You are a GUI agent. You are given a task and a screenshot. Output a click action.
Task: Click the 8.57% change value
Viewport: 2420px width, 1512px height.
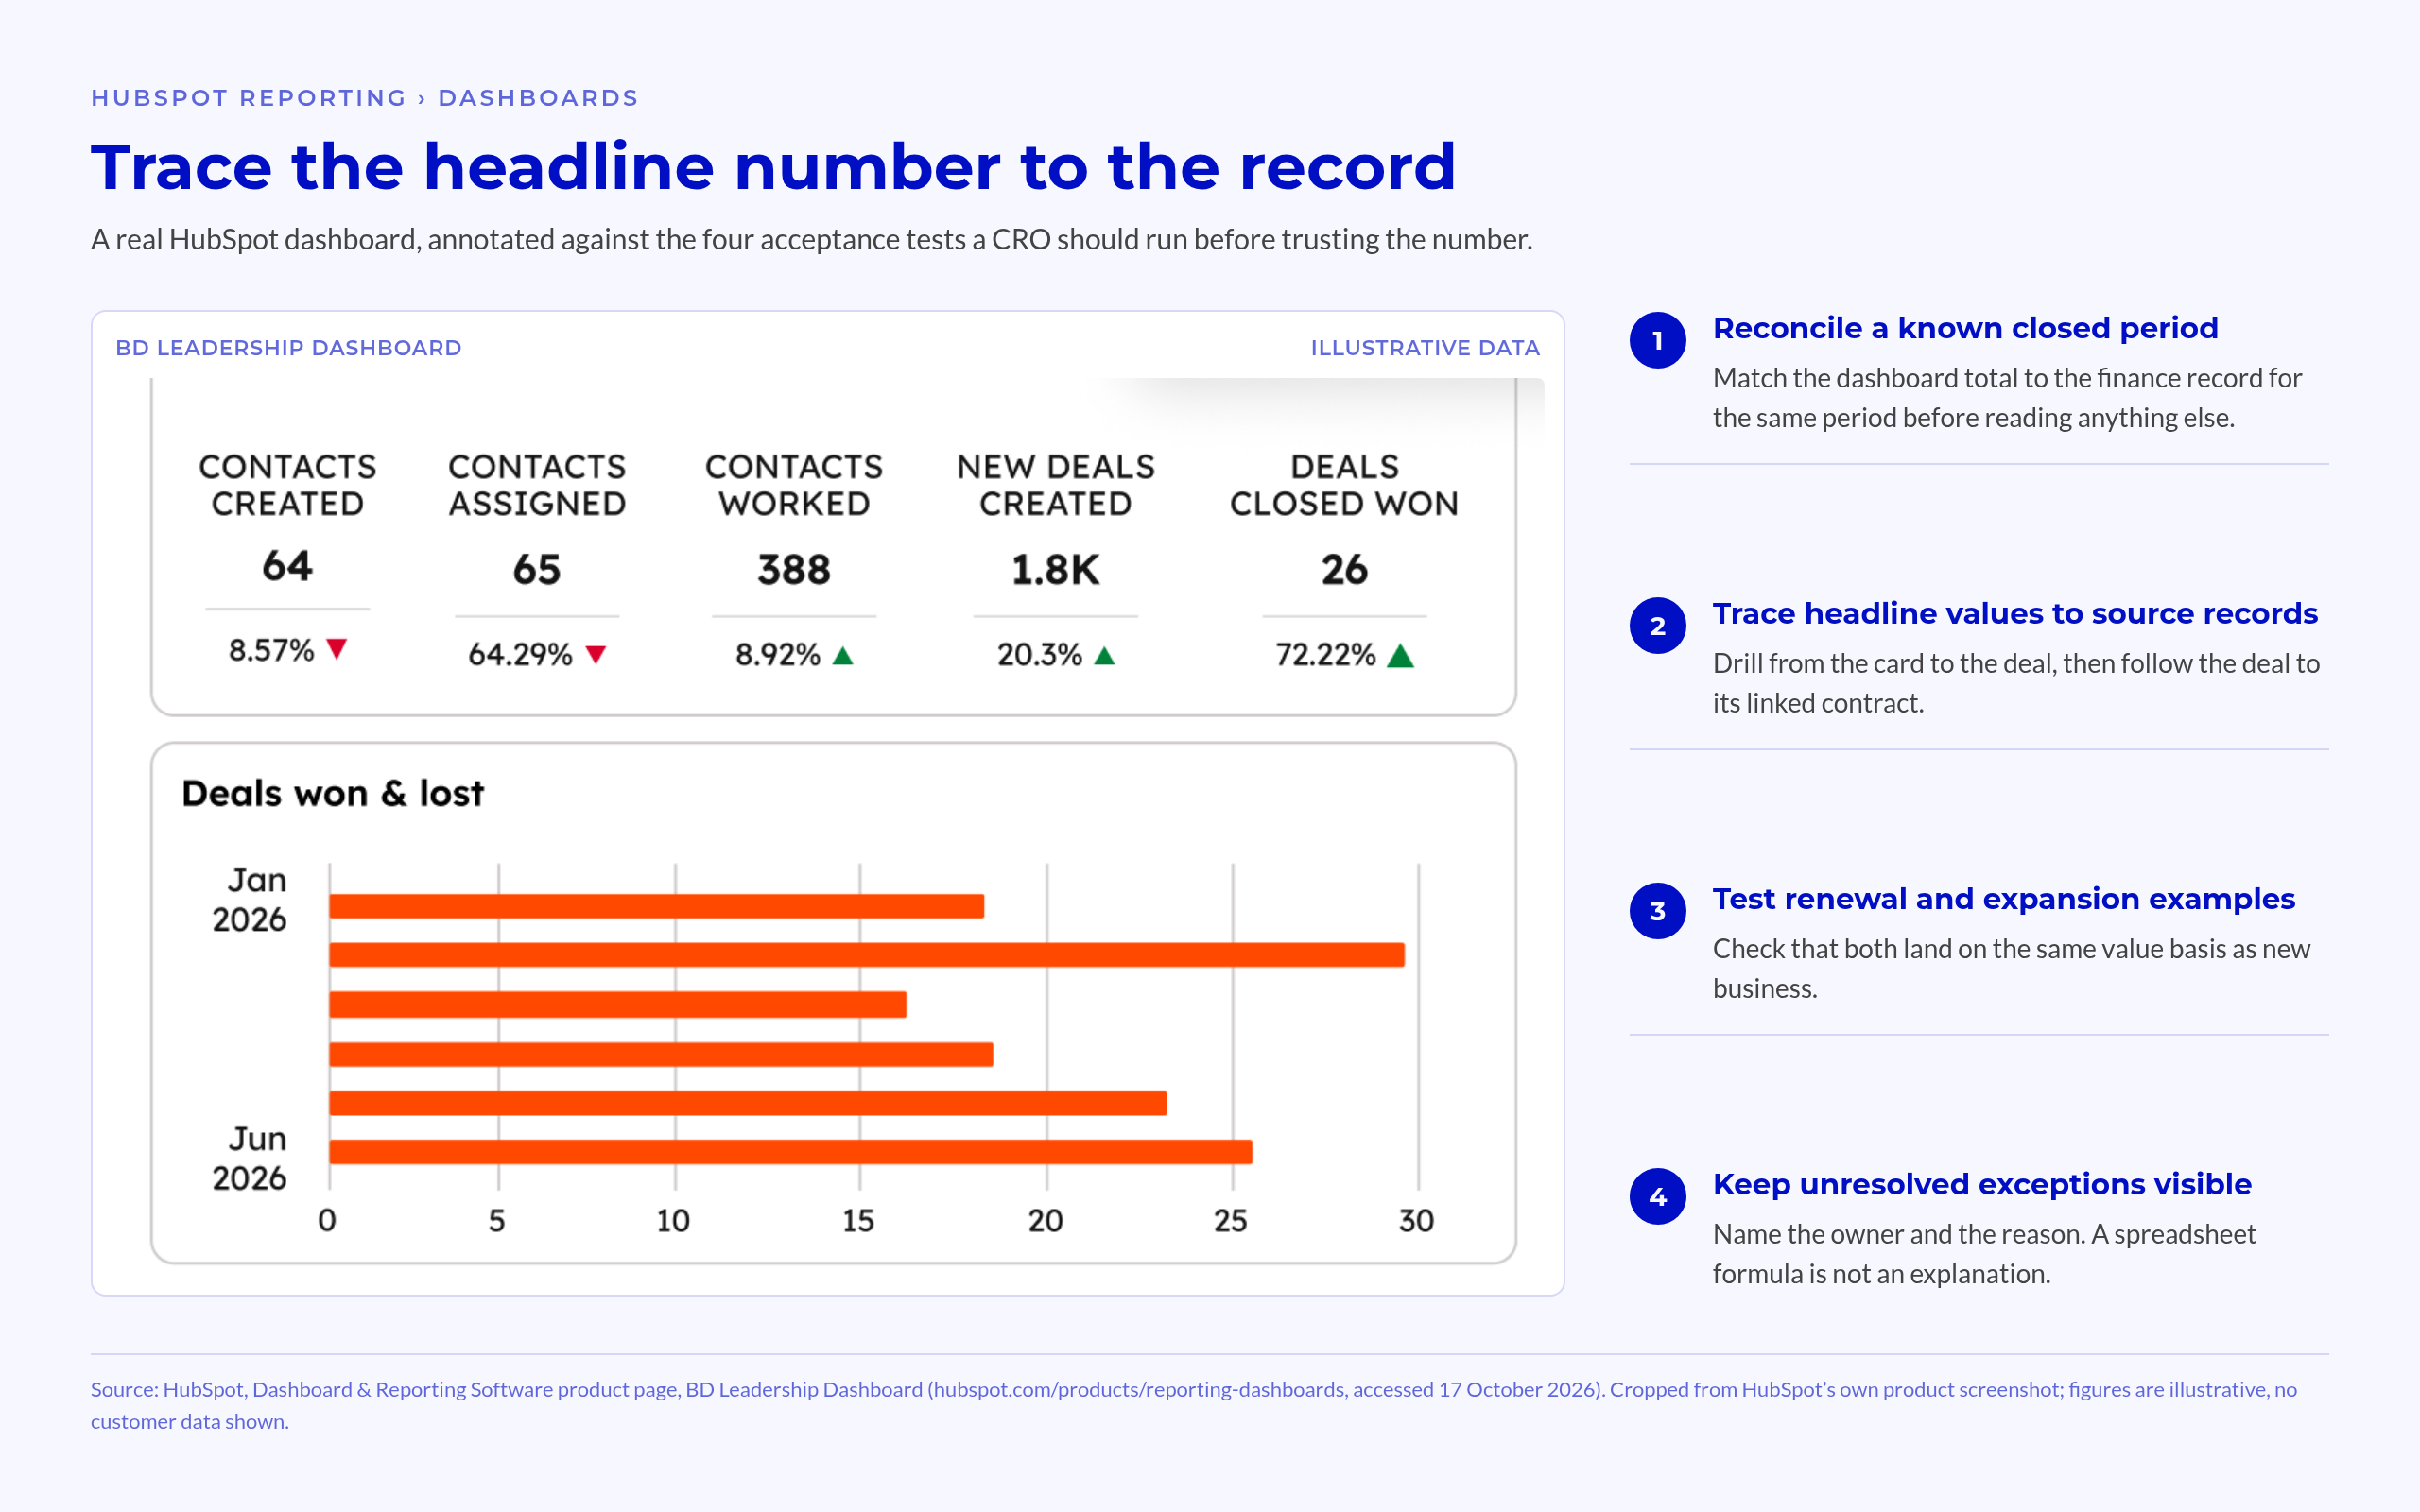tap(271, 651)
